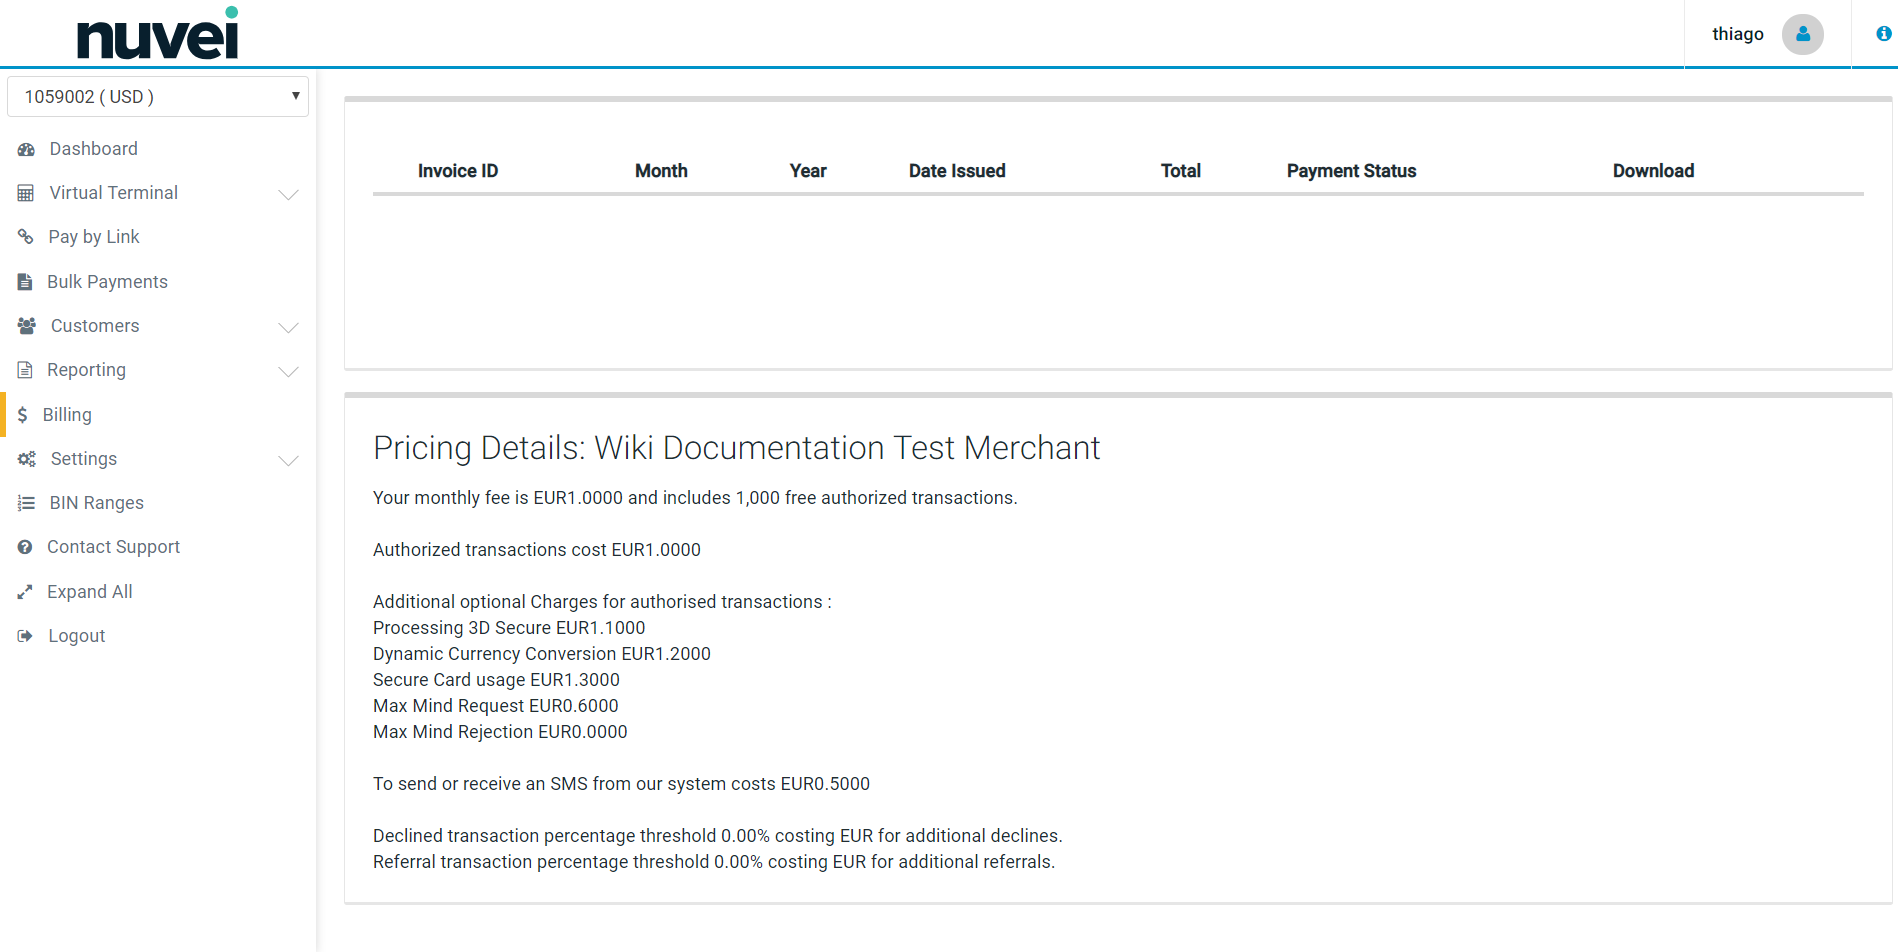Click the thiago user avatar icon
Viewport: 1898px width, 952px height.
click(1802, 34)
